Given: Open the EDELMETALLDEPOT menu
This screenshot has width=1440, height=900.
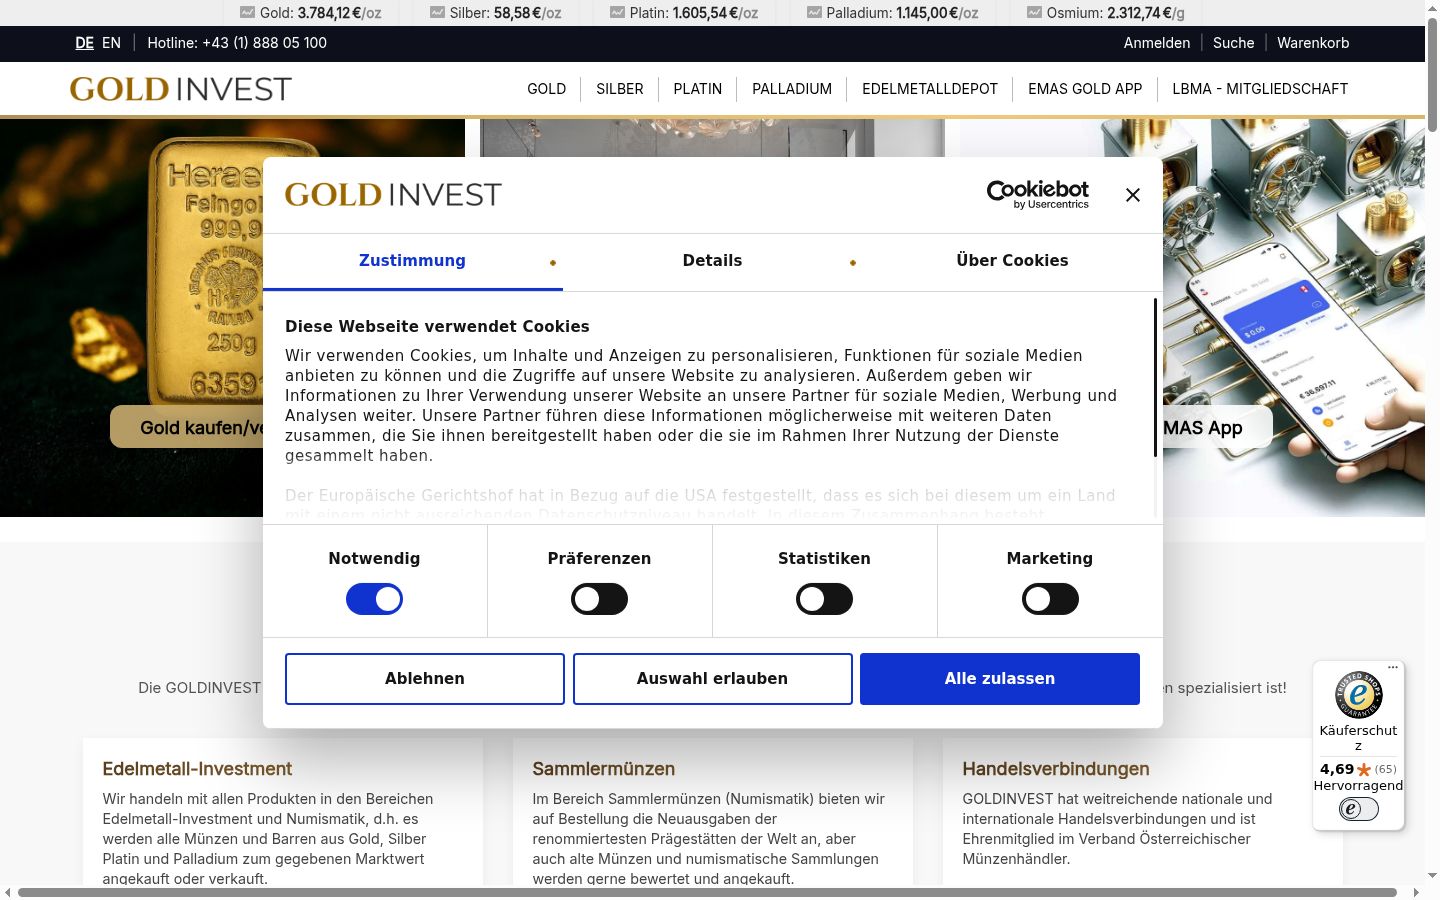Looking at the screenshot, I should pos(930,89).
